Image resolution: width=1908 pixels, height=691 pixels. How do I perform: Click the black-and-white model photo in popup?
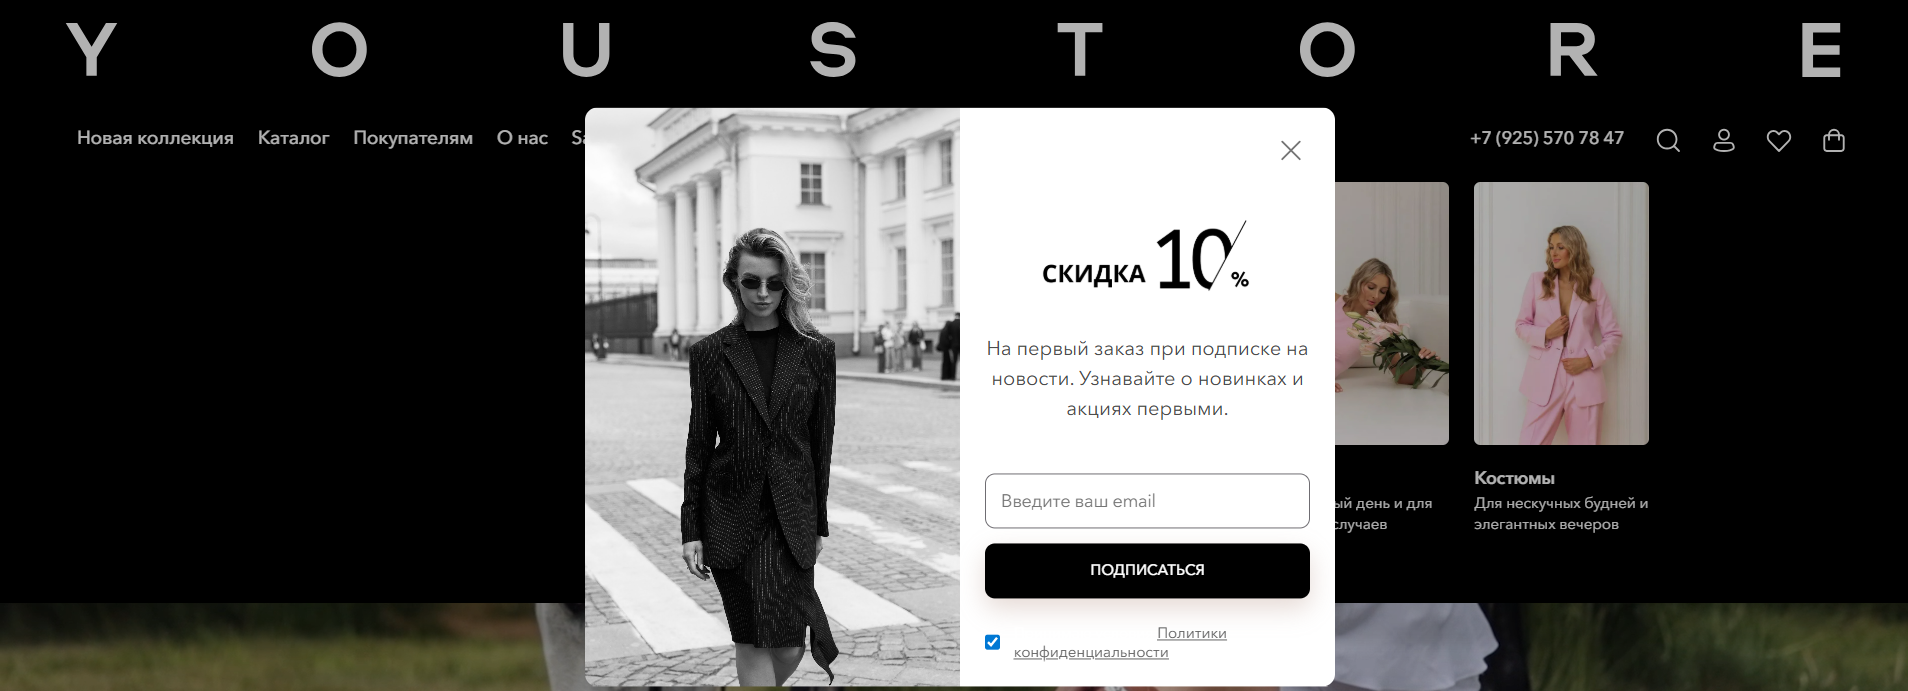coord(772,397)
